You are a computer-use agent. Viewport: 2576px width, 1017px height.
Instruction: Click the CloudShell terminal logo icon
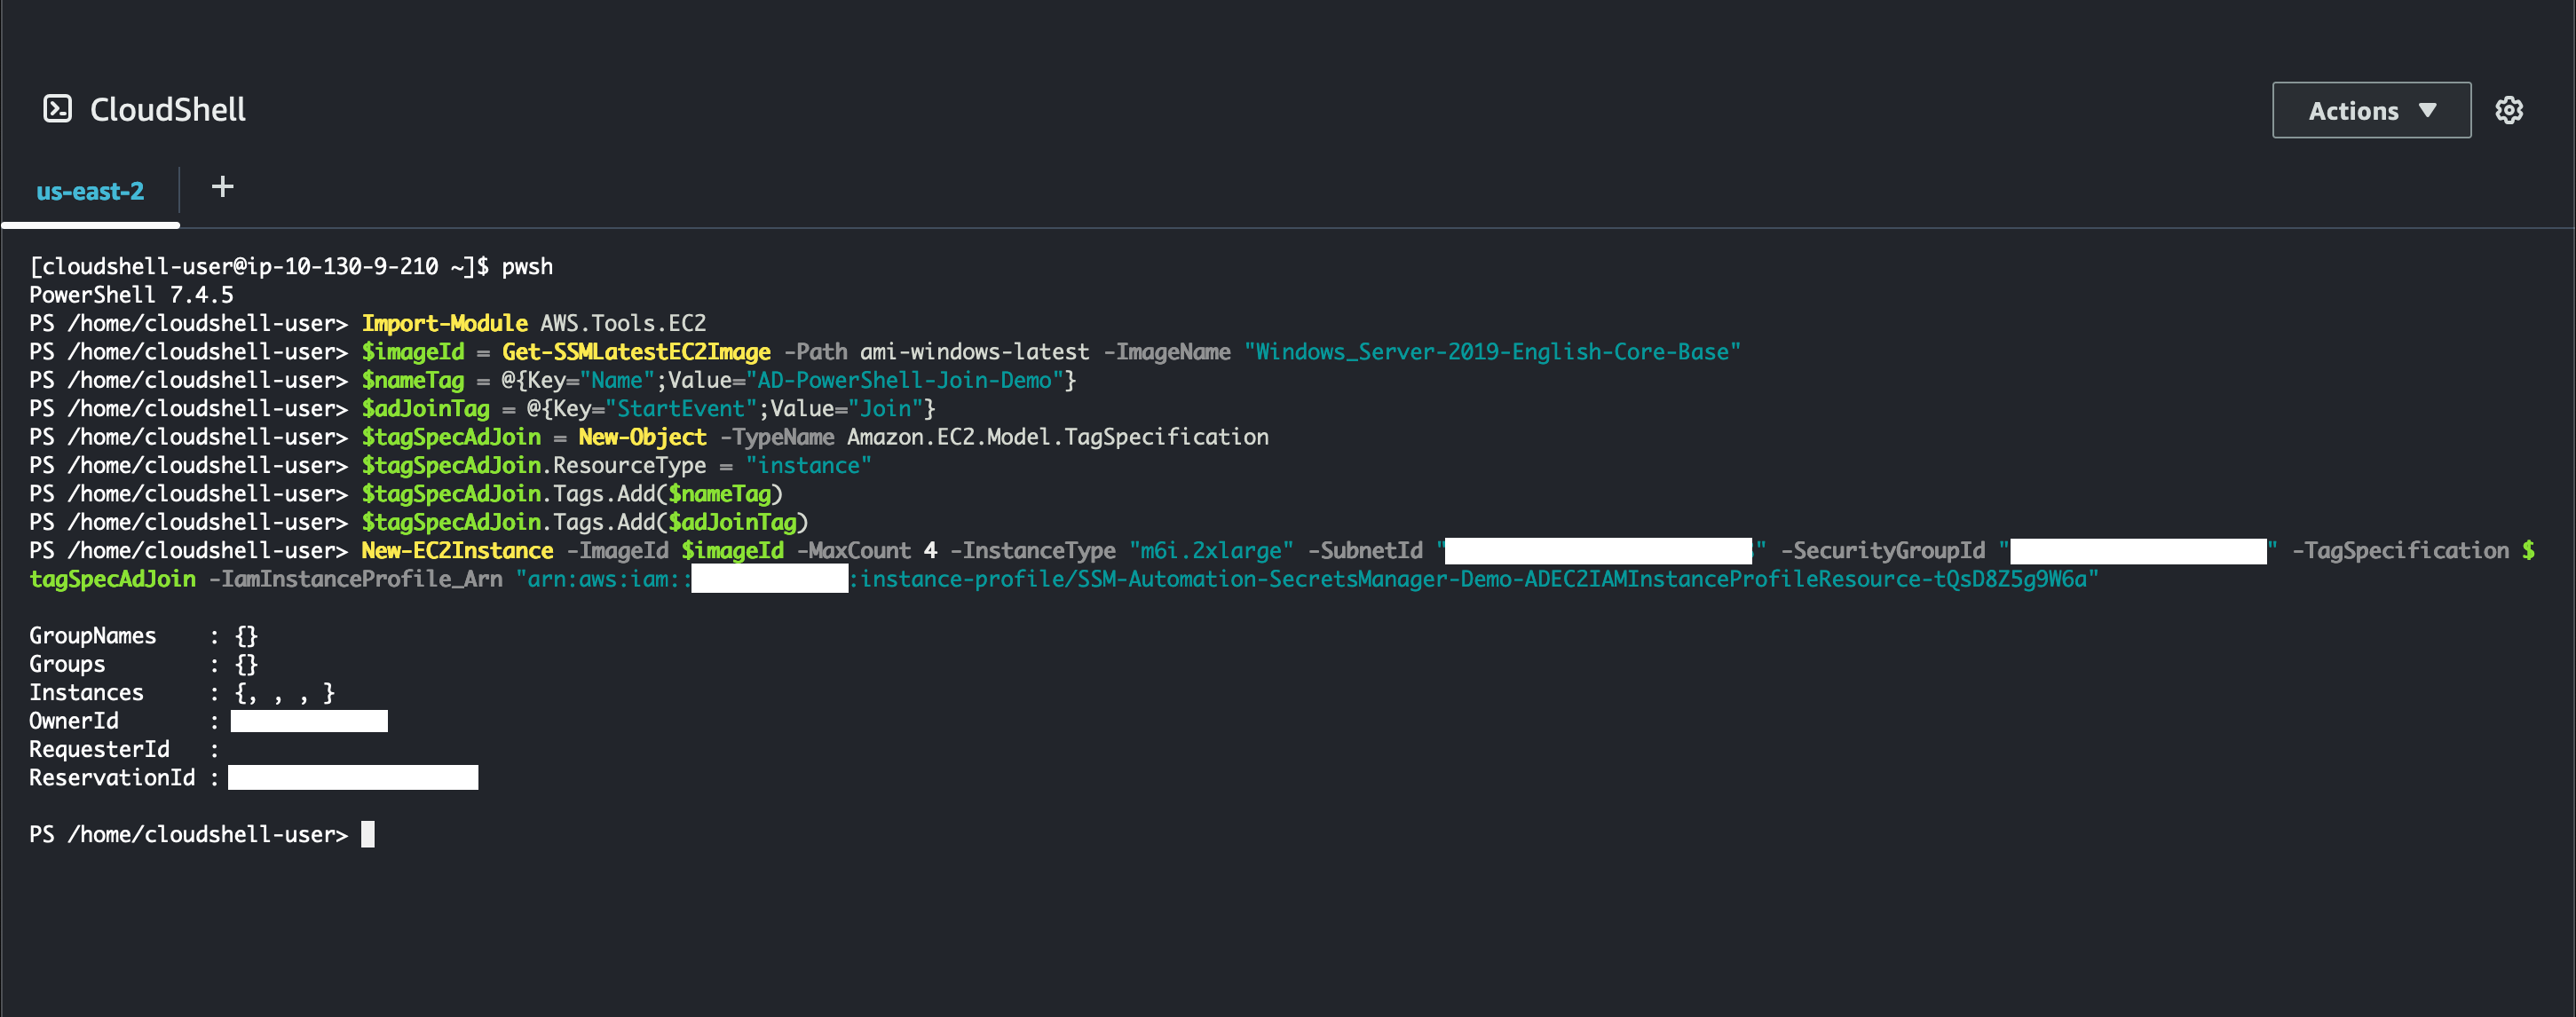58,109
